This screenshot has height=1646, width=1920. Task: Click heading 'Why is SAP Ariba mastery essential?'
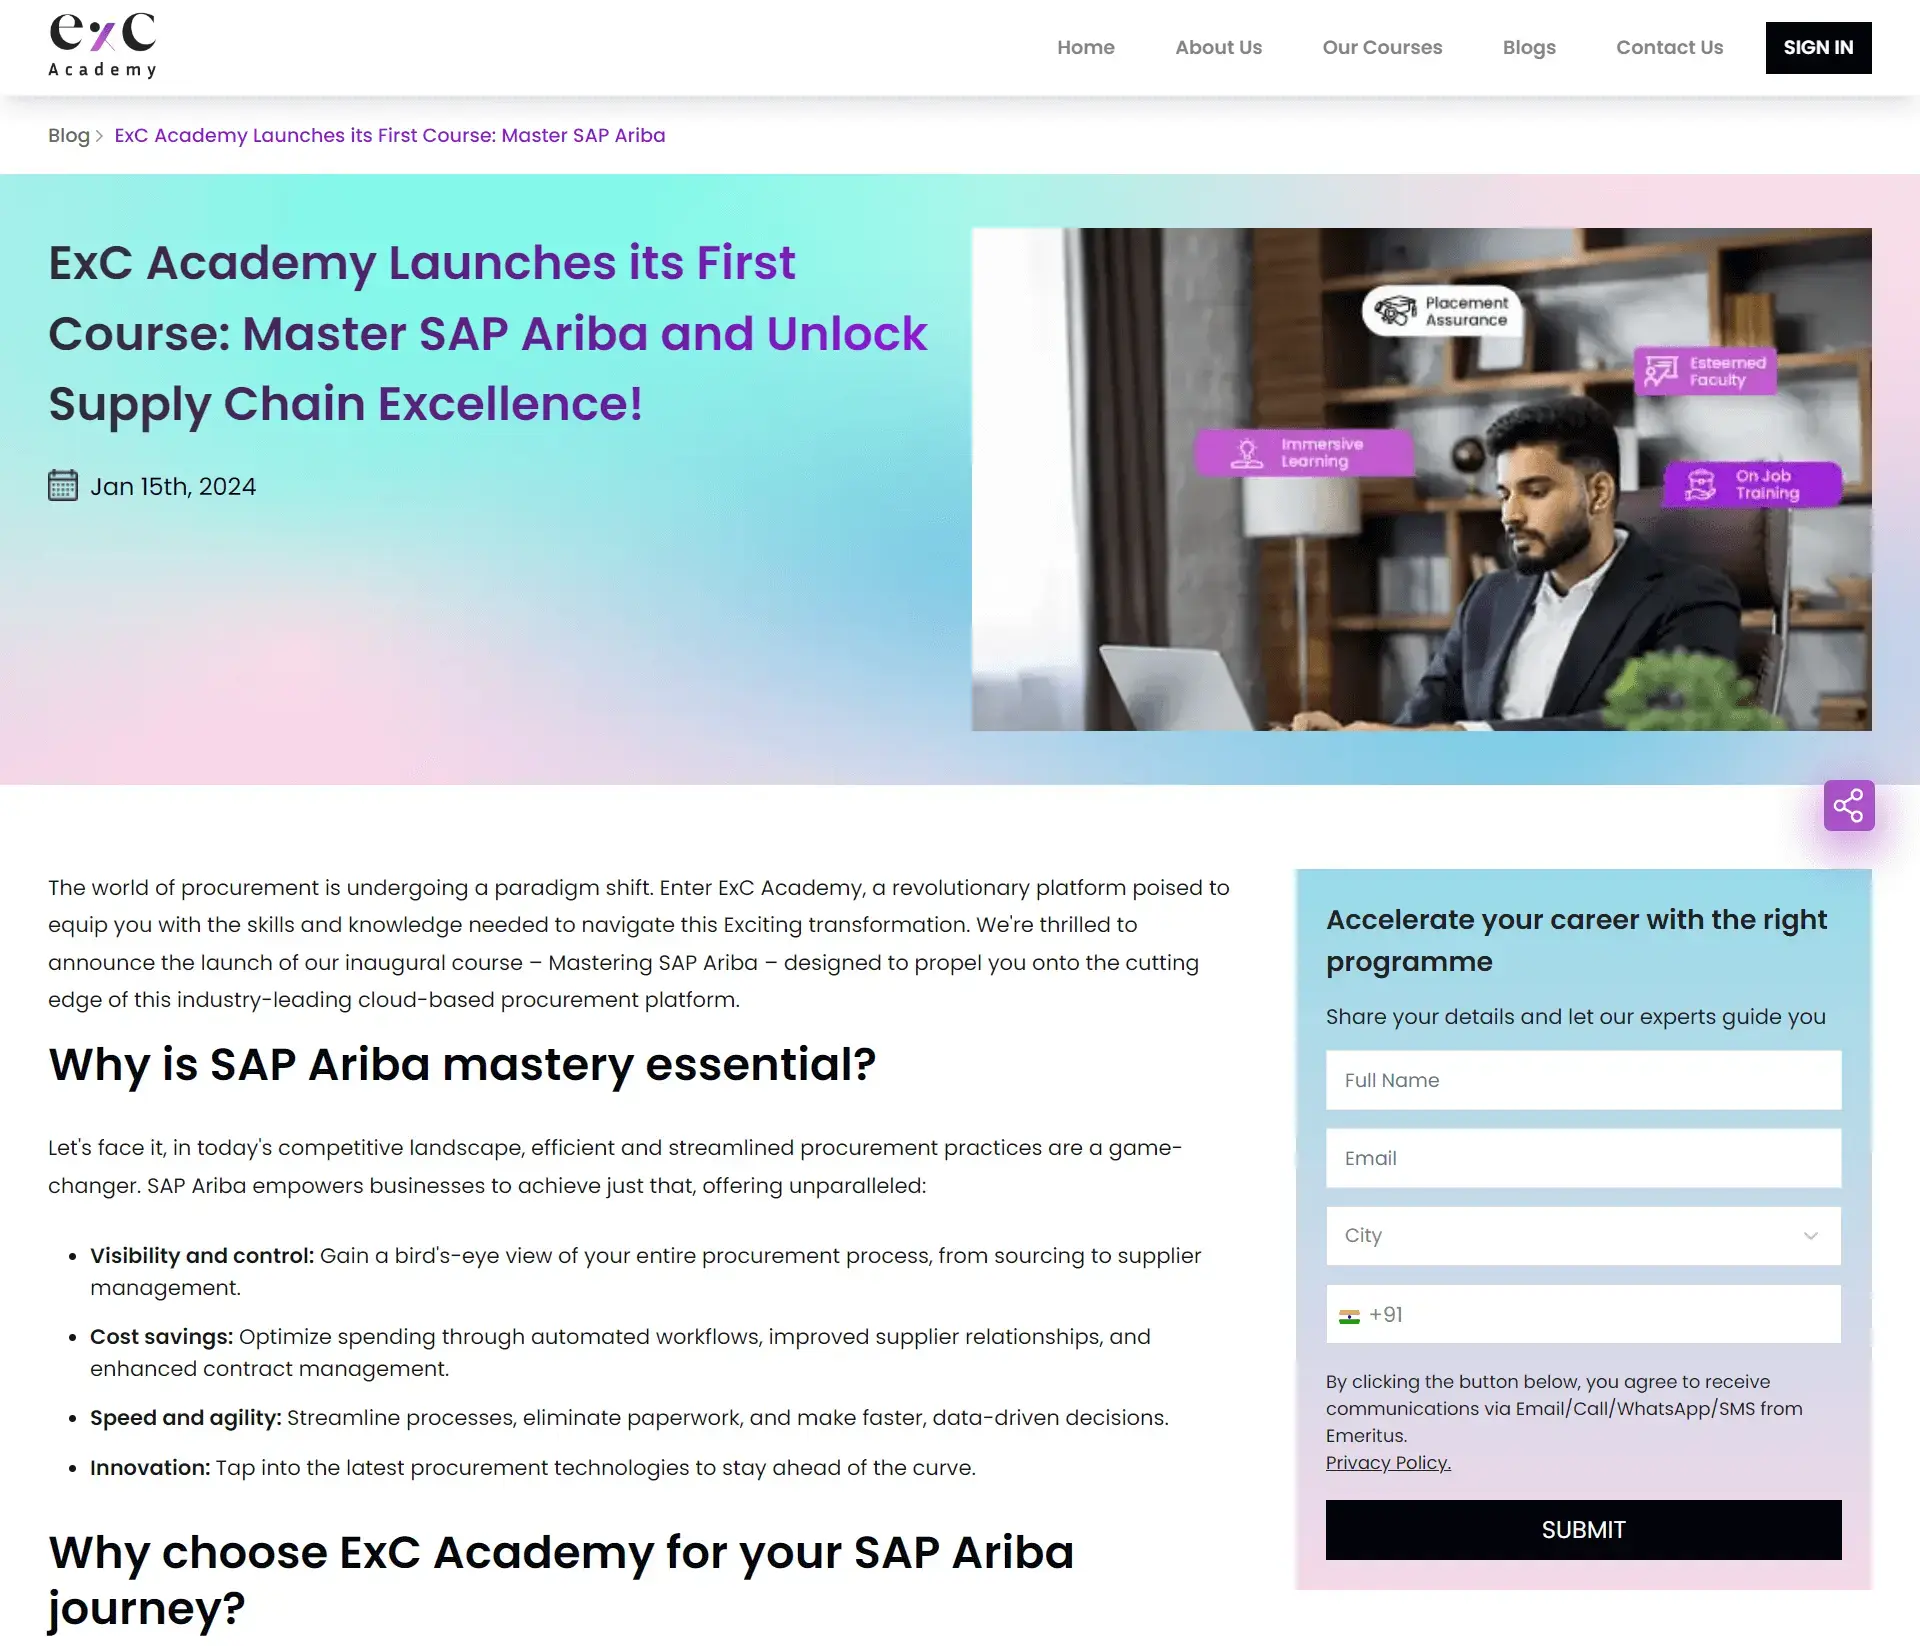tap(462, 1065)
